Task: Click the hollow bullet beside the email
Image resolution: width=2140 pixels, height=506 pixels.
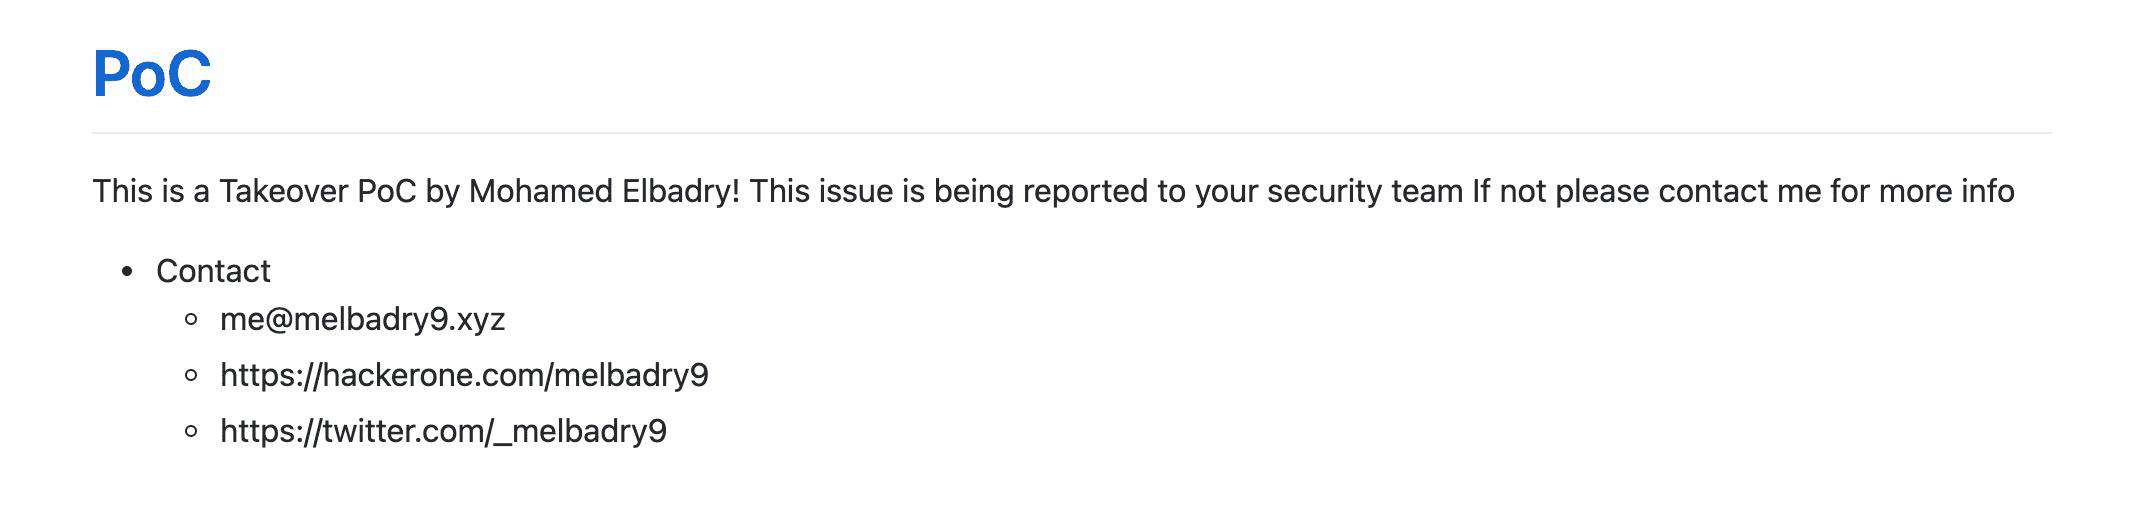Action: (x=192, y=320)
